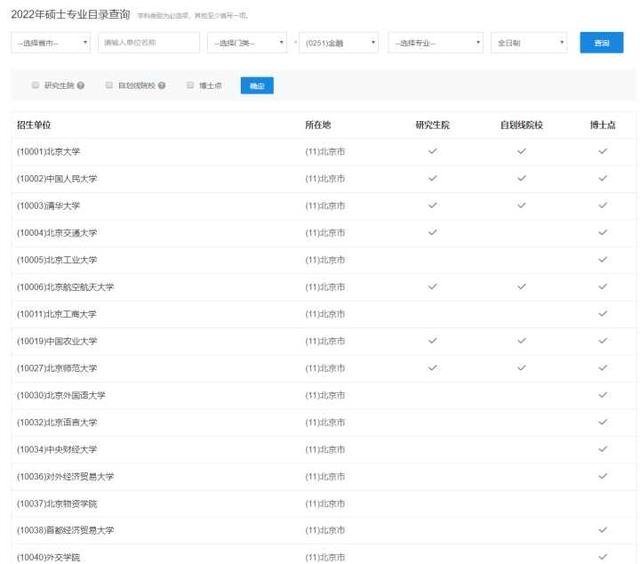Focus the 请输入单位名称 input field
The height and width of the screenshot is (564, 640).
149,42
